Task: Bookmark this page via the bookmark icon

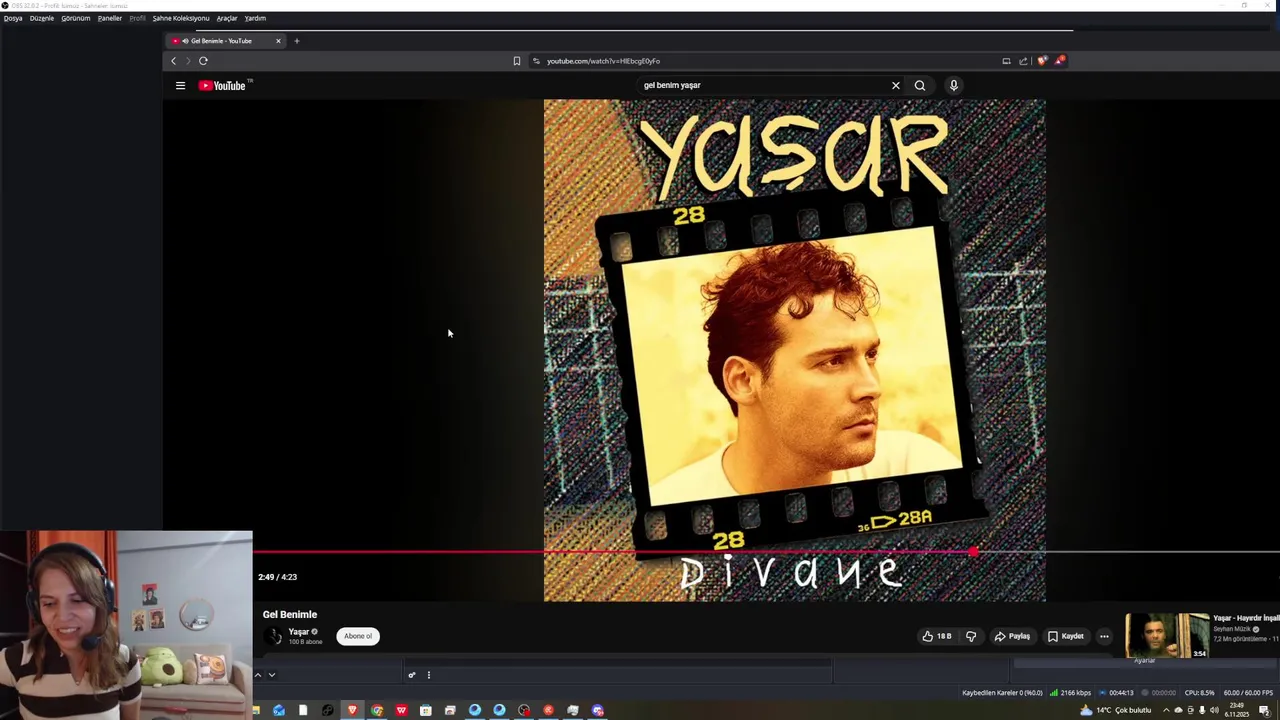Action: (517, 61)
